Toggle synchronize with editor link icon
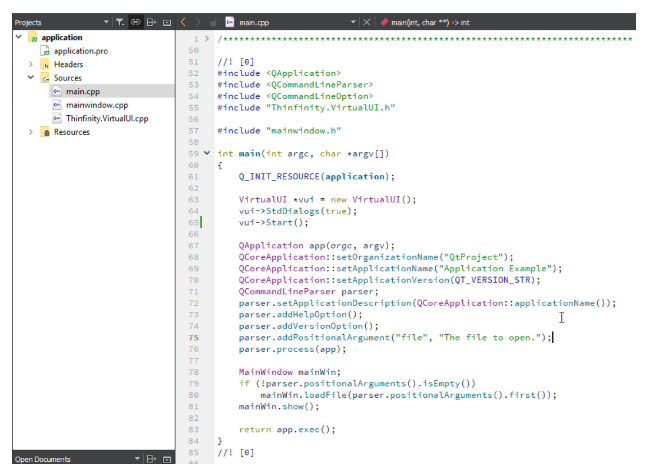The width and height of the screenshot is (652, 470). pos(136,22)
